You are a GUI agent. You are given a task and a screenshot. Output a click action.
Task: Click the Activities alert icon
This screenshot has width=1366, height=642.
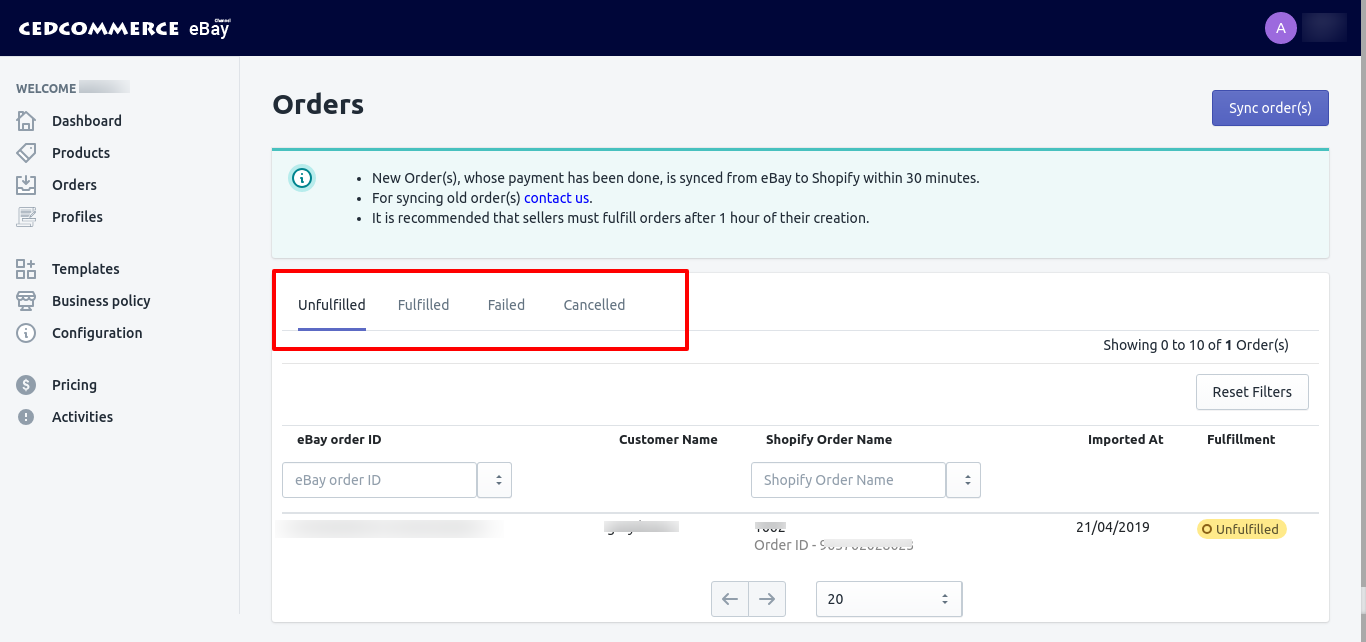pyautogui.click(x=26, y=417)
